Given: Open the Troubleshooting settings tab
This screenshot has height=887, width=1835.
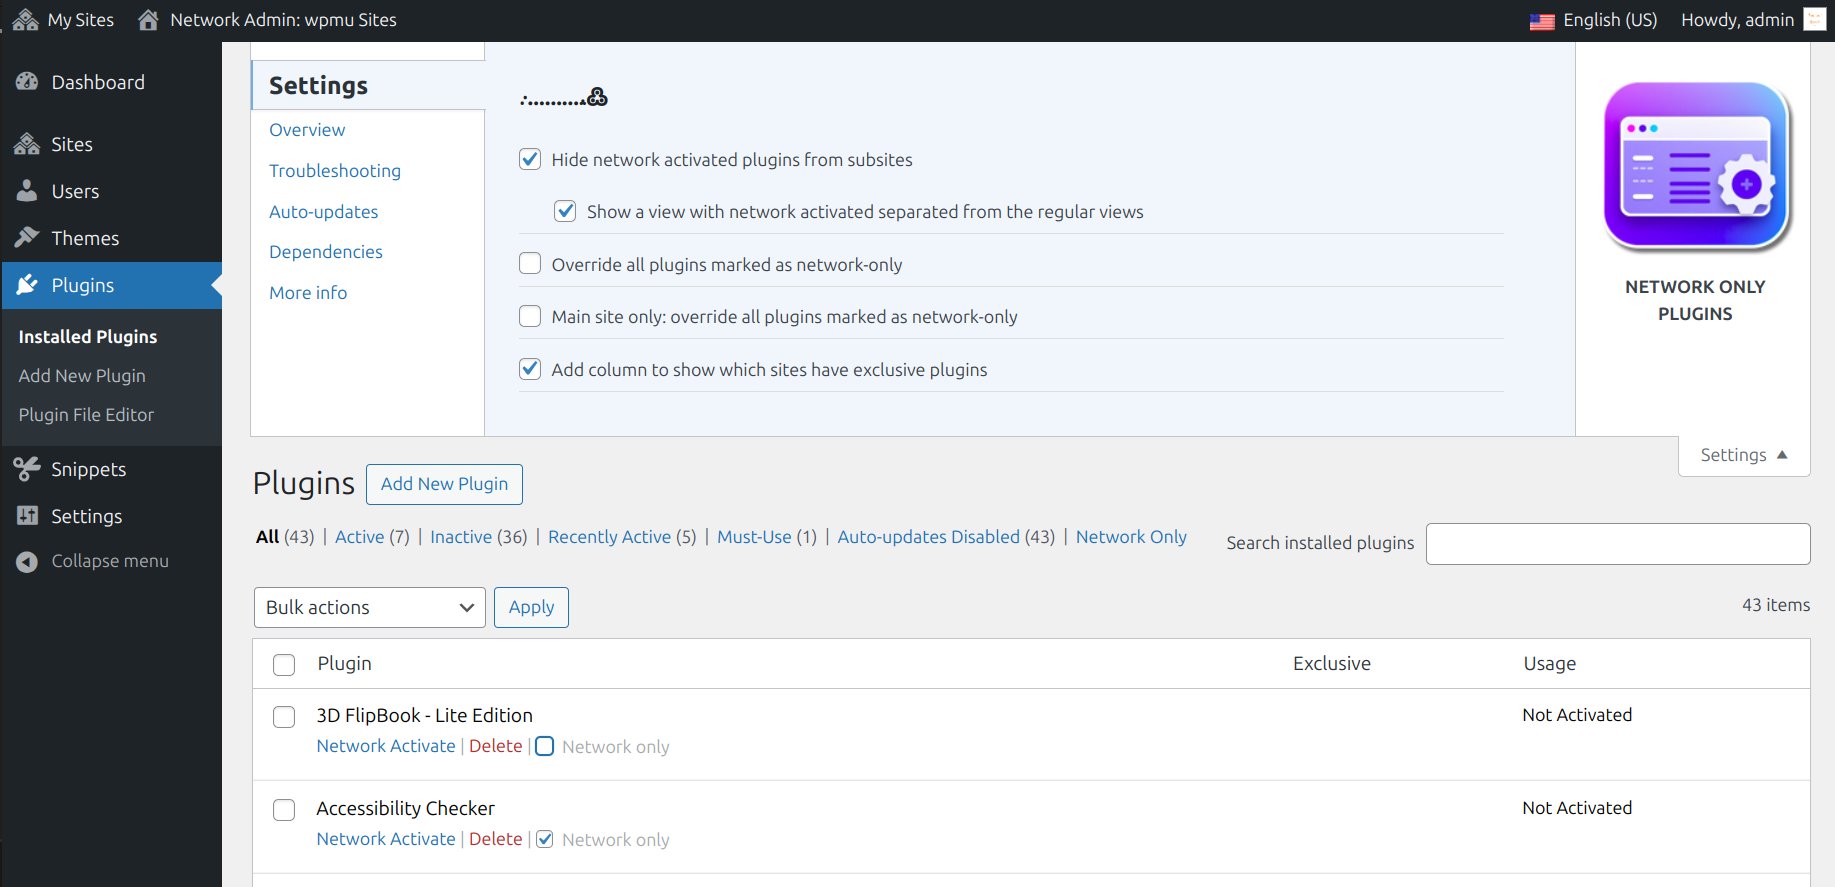Looking at the screenshot, I should 335,171.
